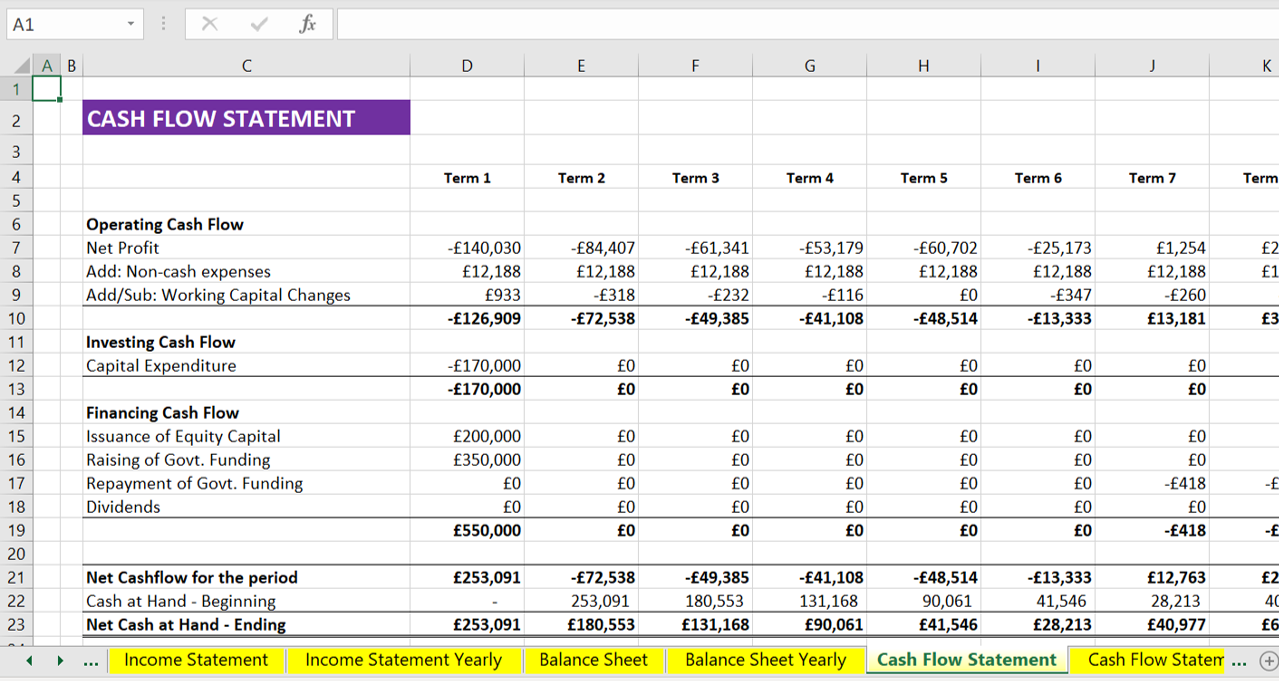The image size is (1279, 681).
Task: Select column J header
Action: pyautogui.click(x=1152, y=66)
